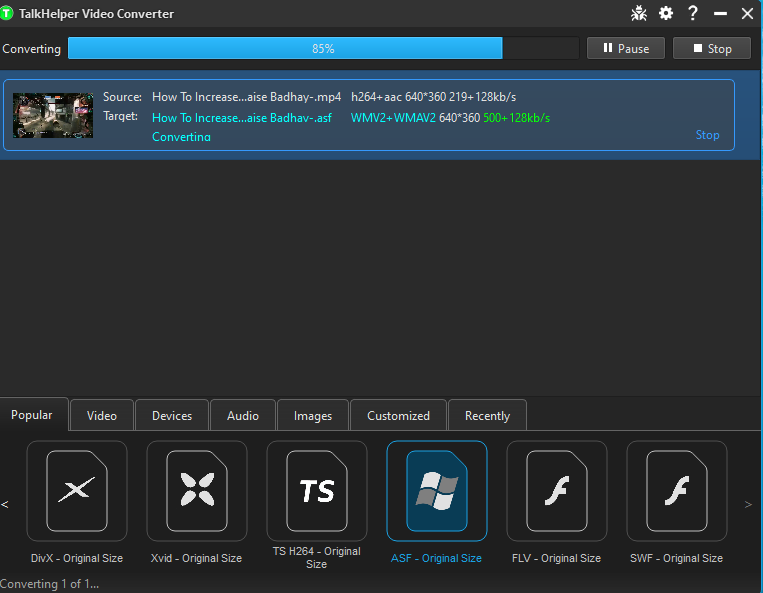The height and width of the screenshot is (593, 763).
Task: Open the Audio tab
Action: tap(242, 416)
